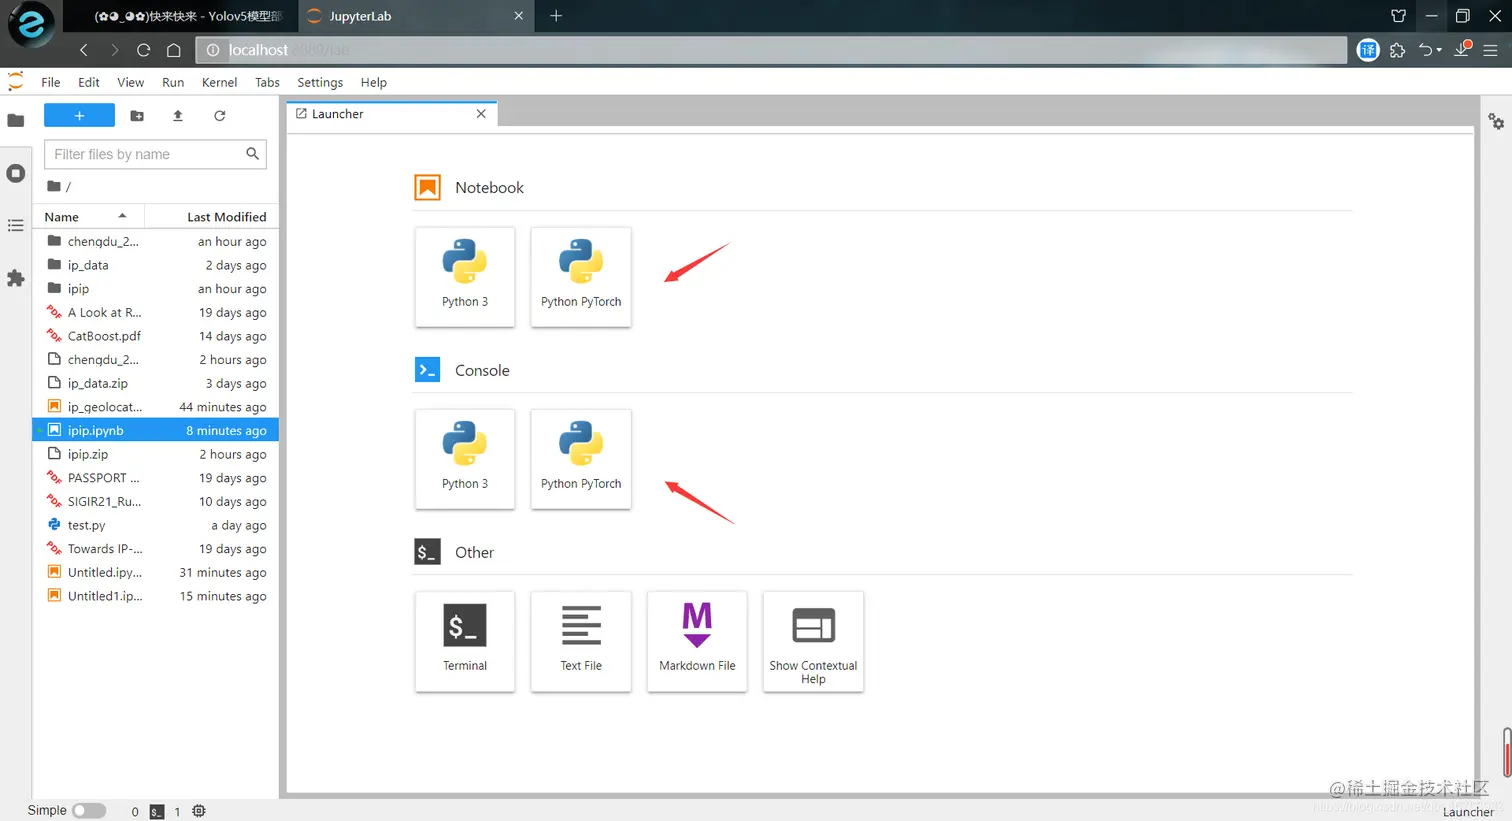This screenshot has height=821, width=1512.
Task: Click Show Contextual Help card
Action: pos(813,640)
